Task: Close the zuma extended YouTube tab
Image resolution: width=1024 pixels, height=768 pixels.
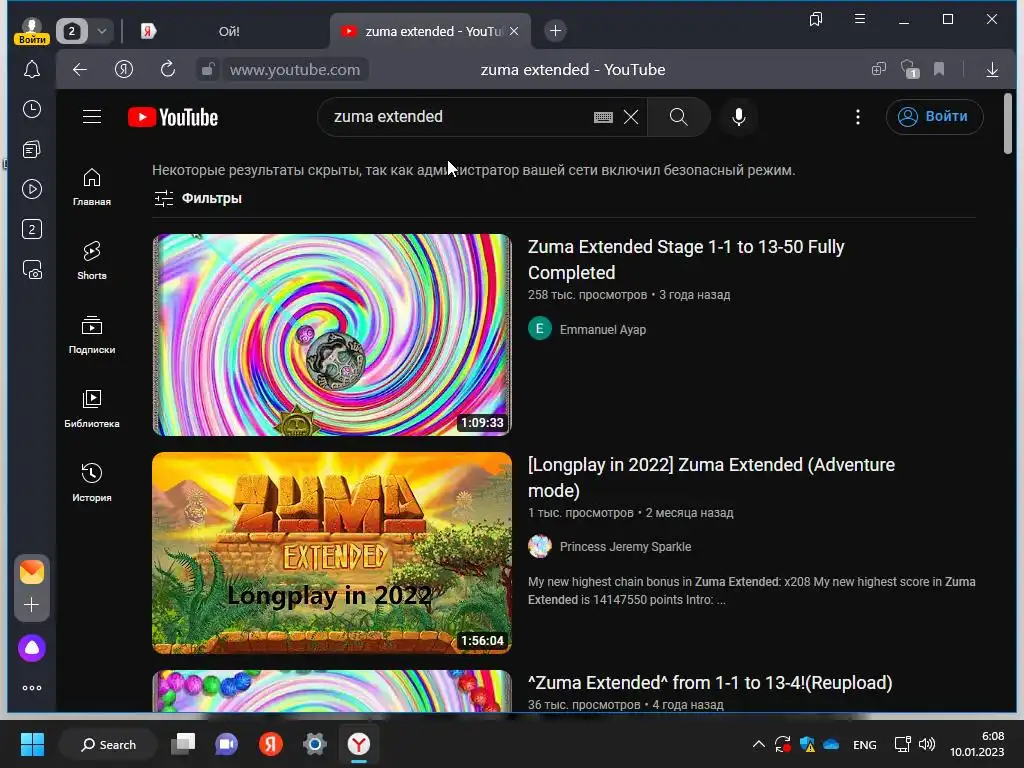Action: (514, 31)
